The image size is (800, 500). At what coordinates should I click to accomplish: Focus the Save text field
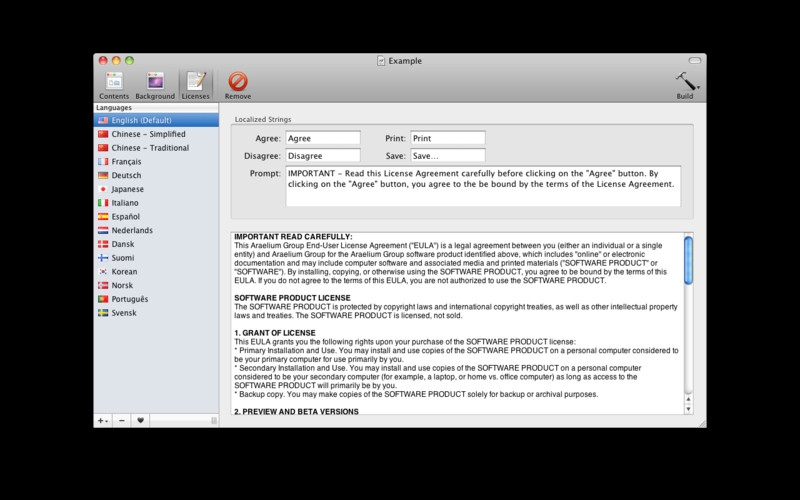pos(447,156)
